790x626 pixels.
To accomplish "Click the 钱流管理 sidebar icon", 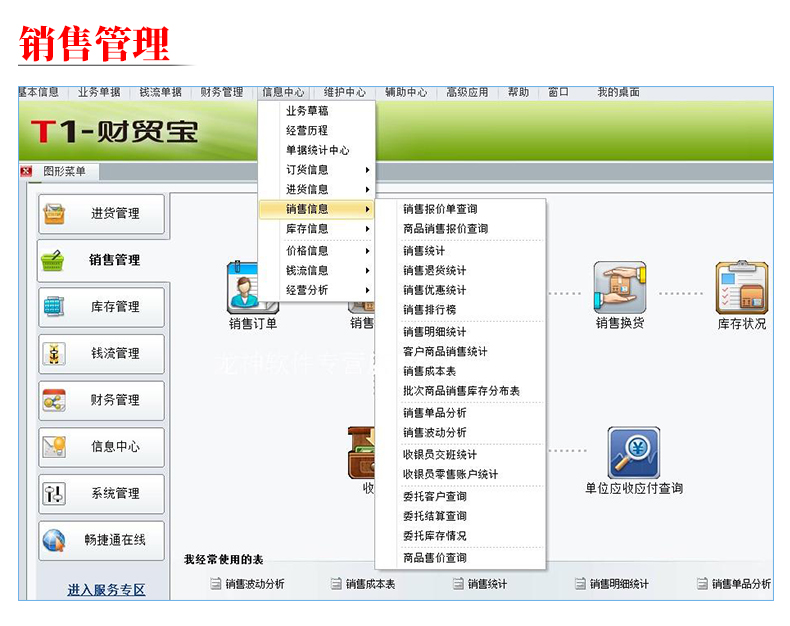I will pos(54,353).
